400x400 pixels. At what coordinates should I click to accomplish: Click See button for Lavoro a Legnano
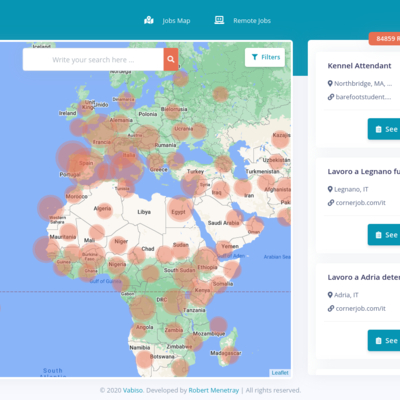coord(384,235)
